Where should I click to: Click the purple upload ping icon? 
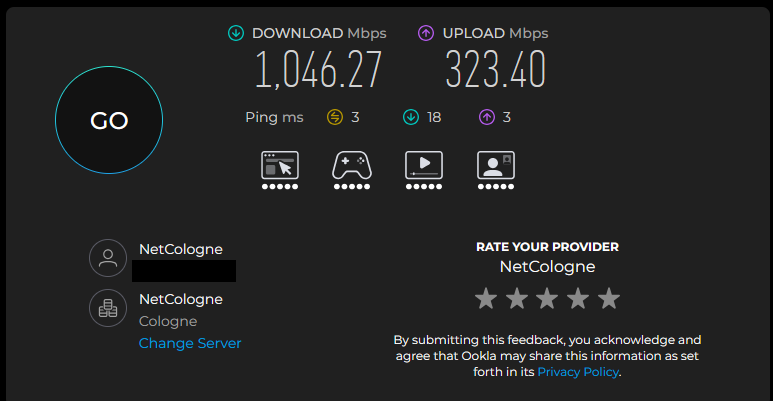point(487,117)
